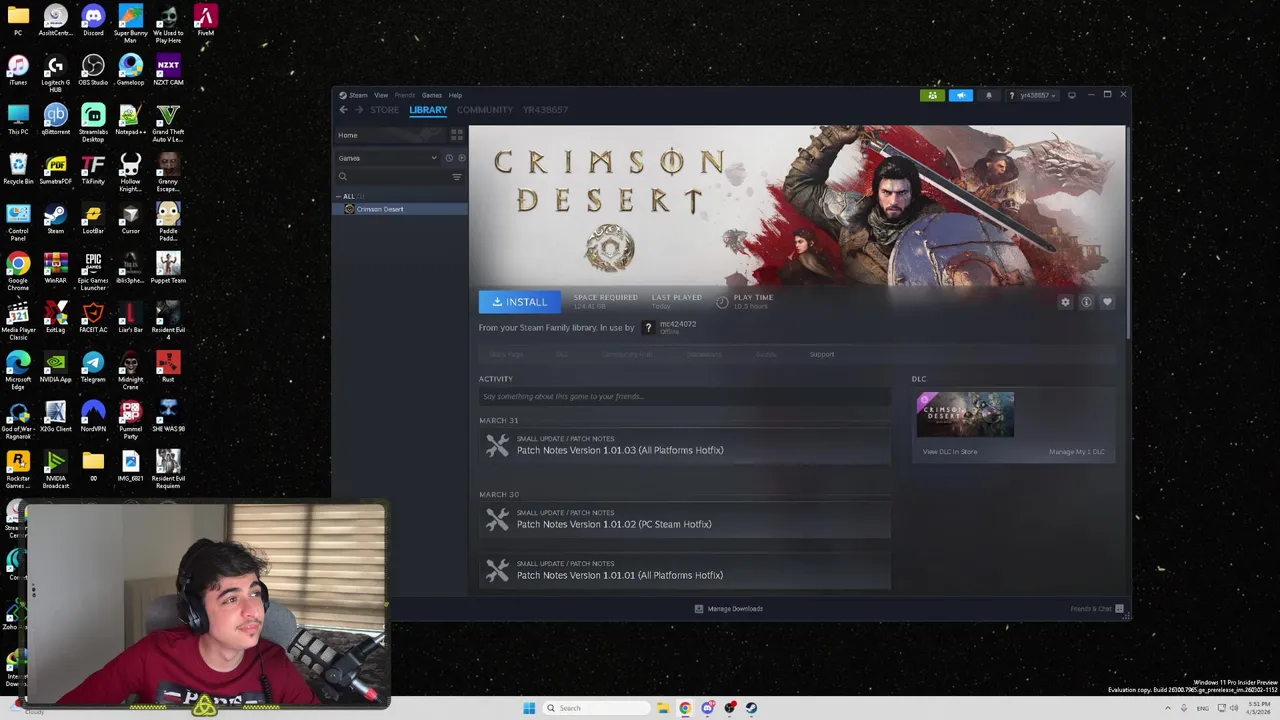The height and width of the screenshot is (720, 1280).
Task: Open the COMMUNITY tab
Action: 485,110
